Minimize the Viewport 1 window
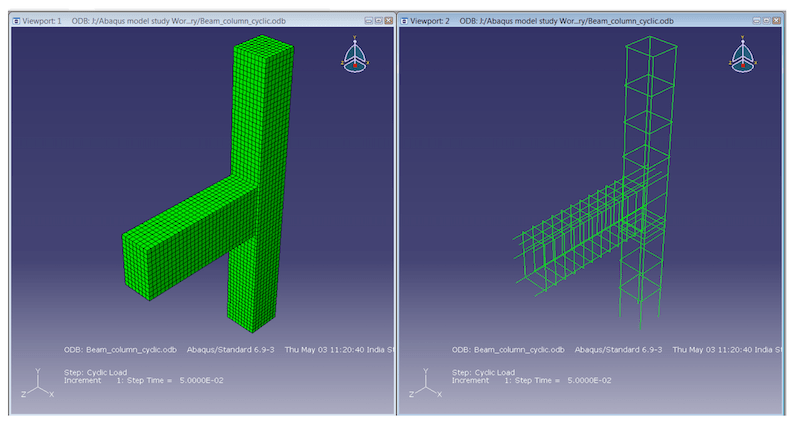The image size is (800, 434). coord(367,20)
